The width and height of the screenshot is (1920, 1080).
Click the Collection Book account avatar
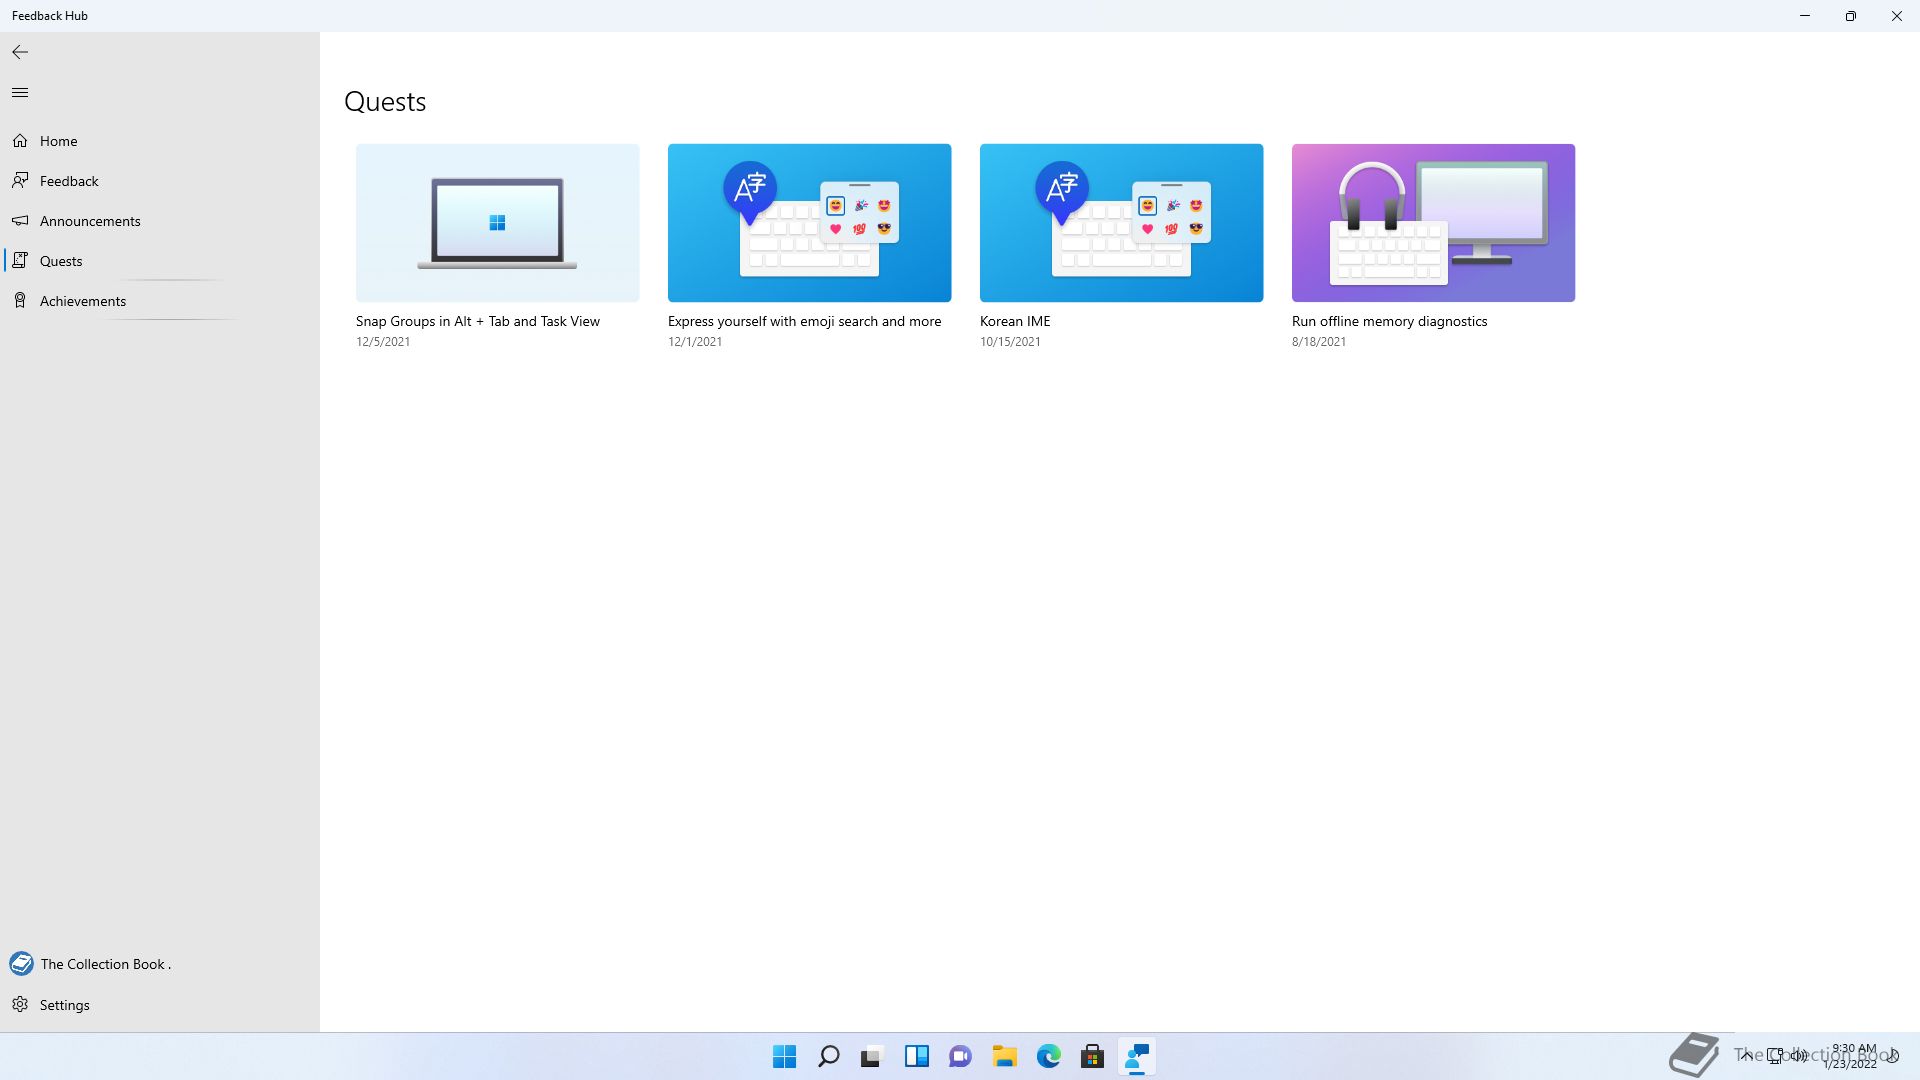click(21, 964)
